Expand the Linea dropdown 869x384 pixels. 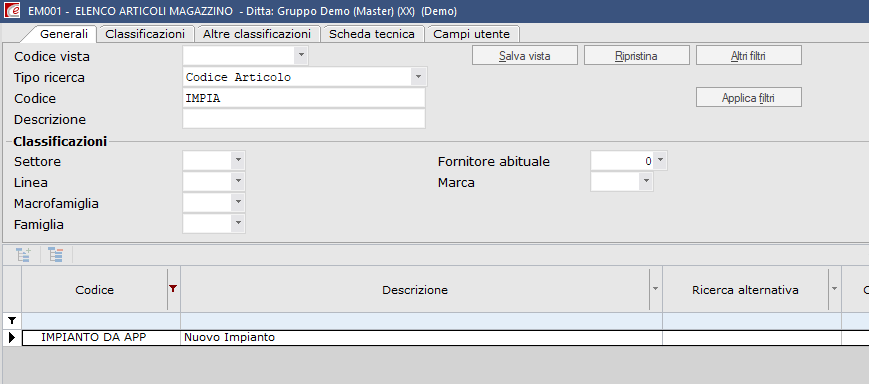click(238, 182)
